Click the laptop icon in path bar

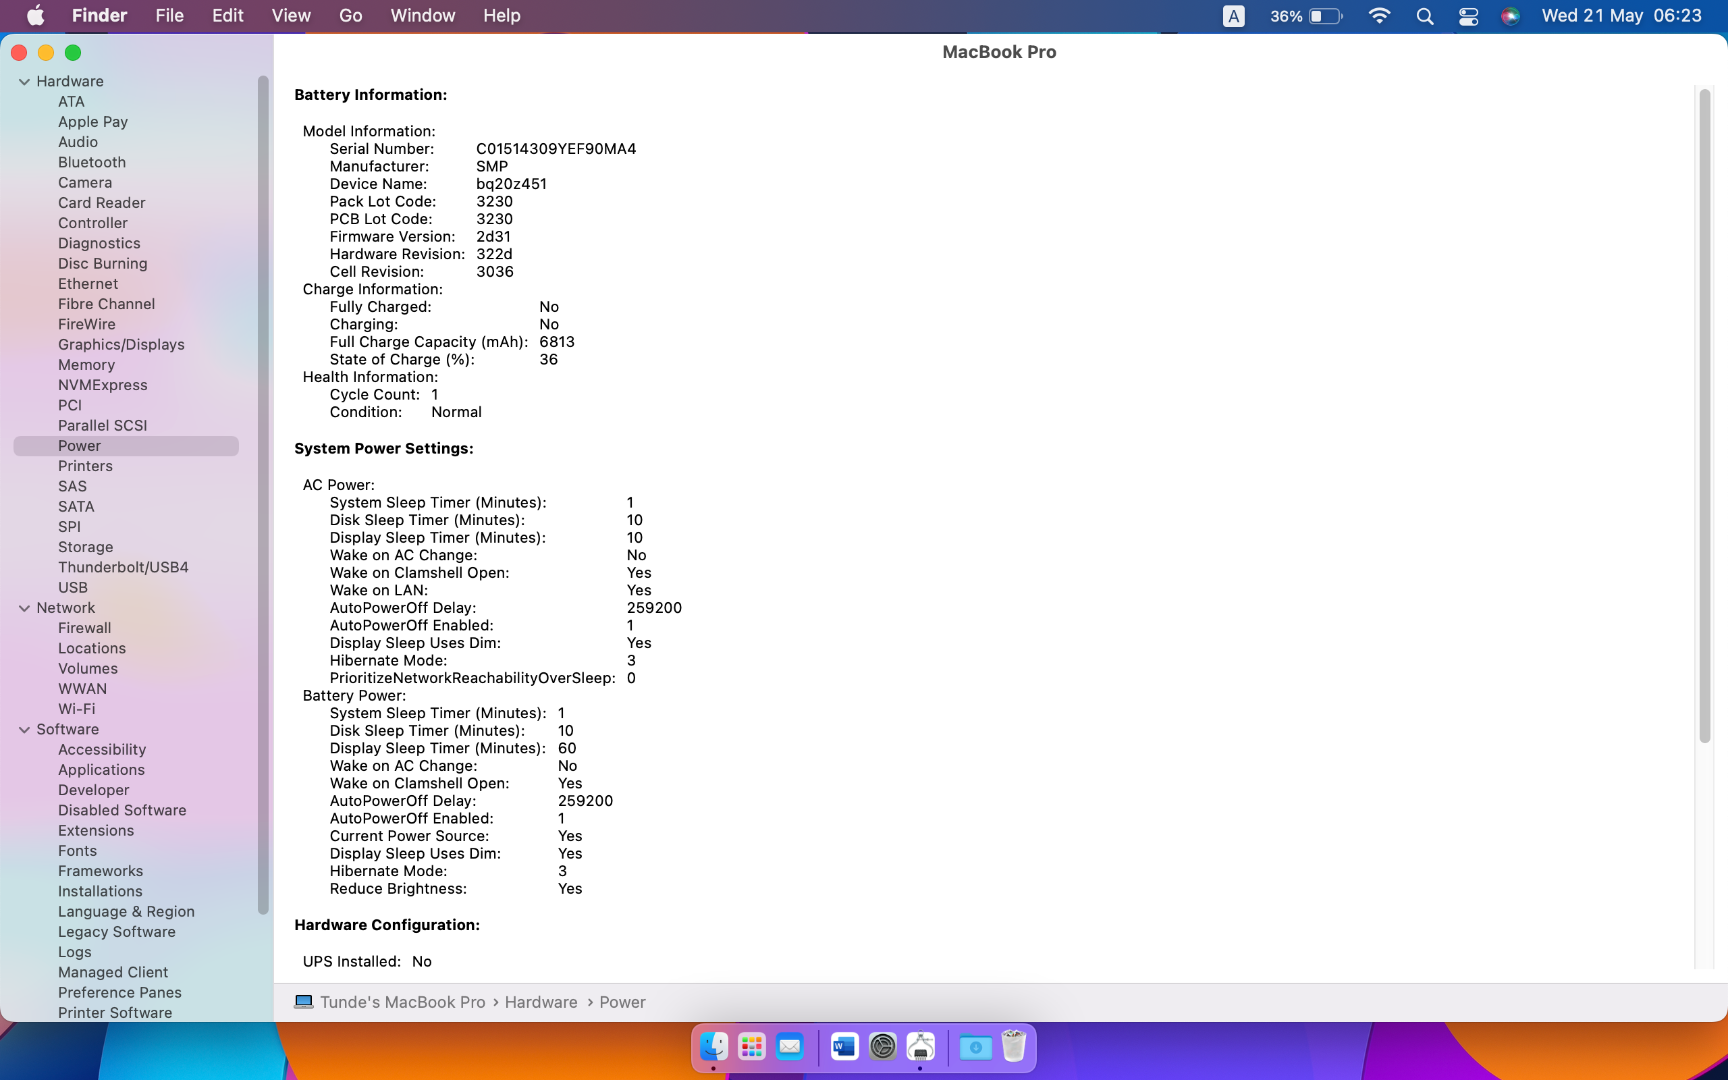point(304,1002)
